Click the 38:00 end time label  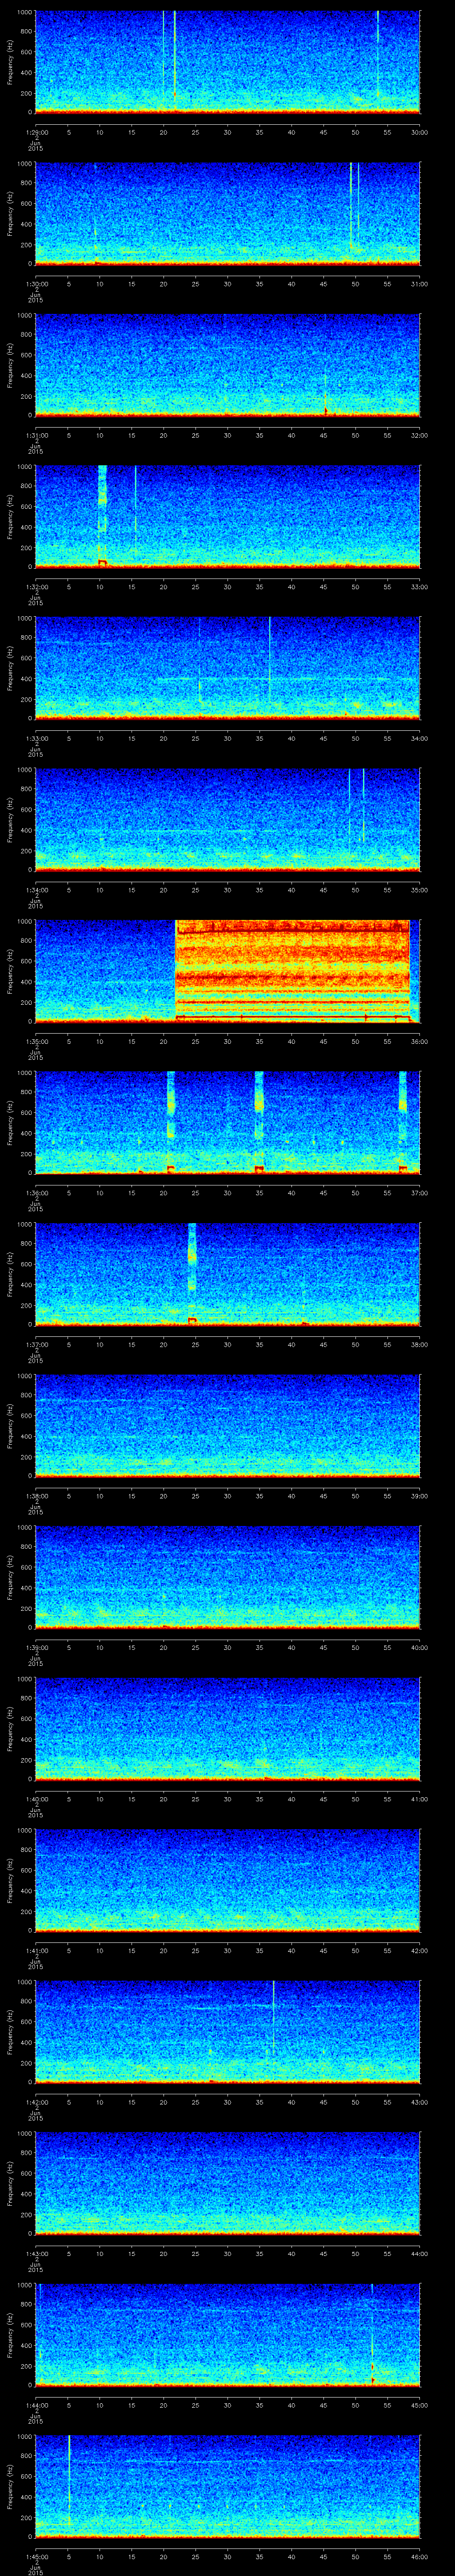[x=419, y=1344]
